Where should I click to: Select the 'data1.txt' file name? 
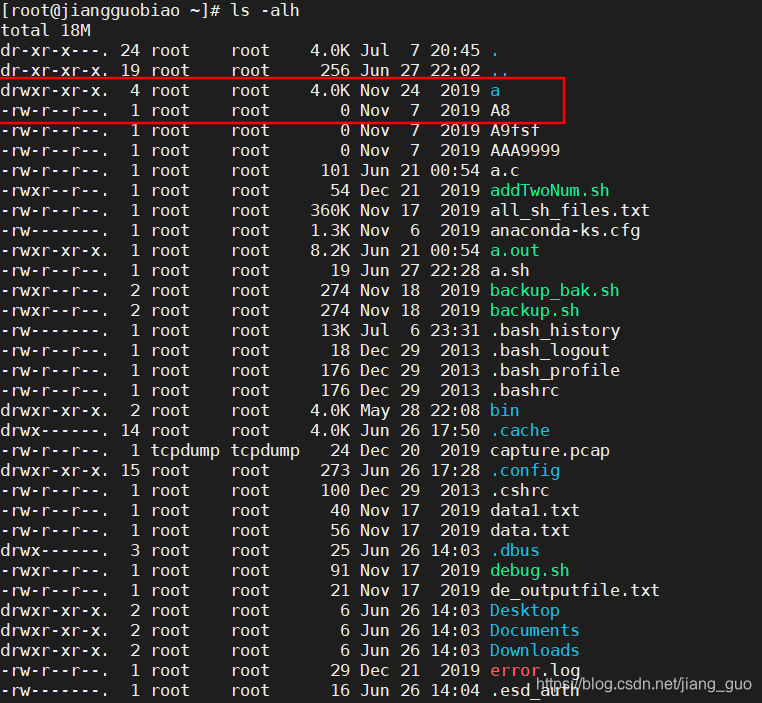(x=535, y=510)
